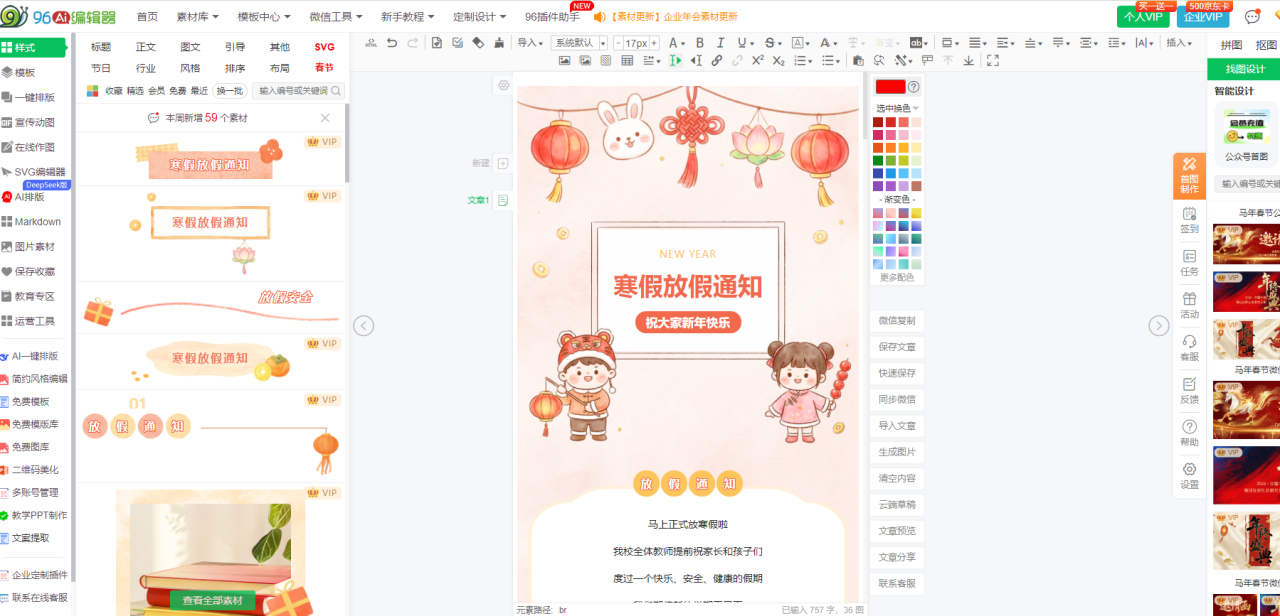Click the 换一批 refresh button
The width and height of the screenshot is (1280, 616).
pyautogui.click(x=230, y=91)
